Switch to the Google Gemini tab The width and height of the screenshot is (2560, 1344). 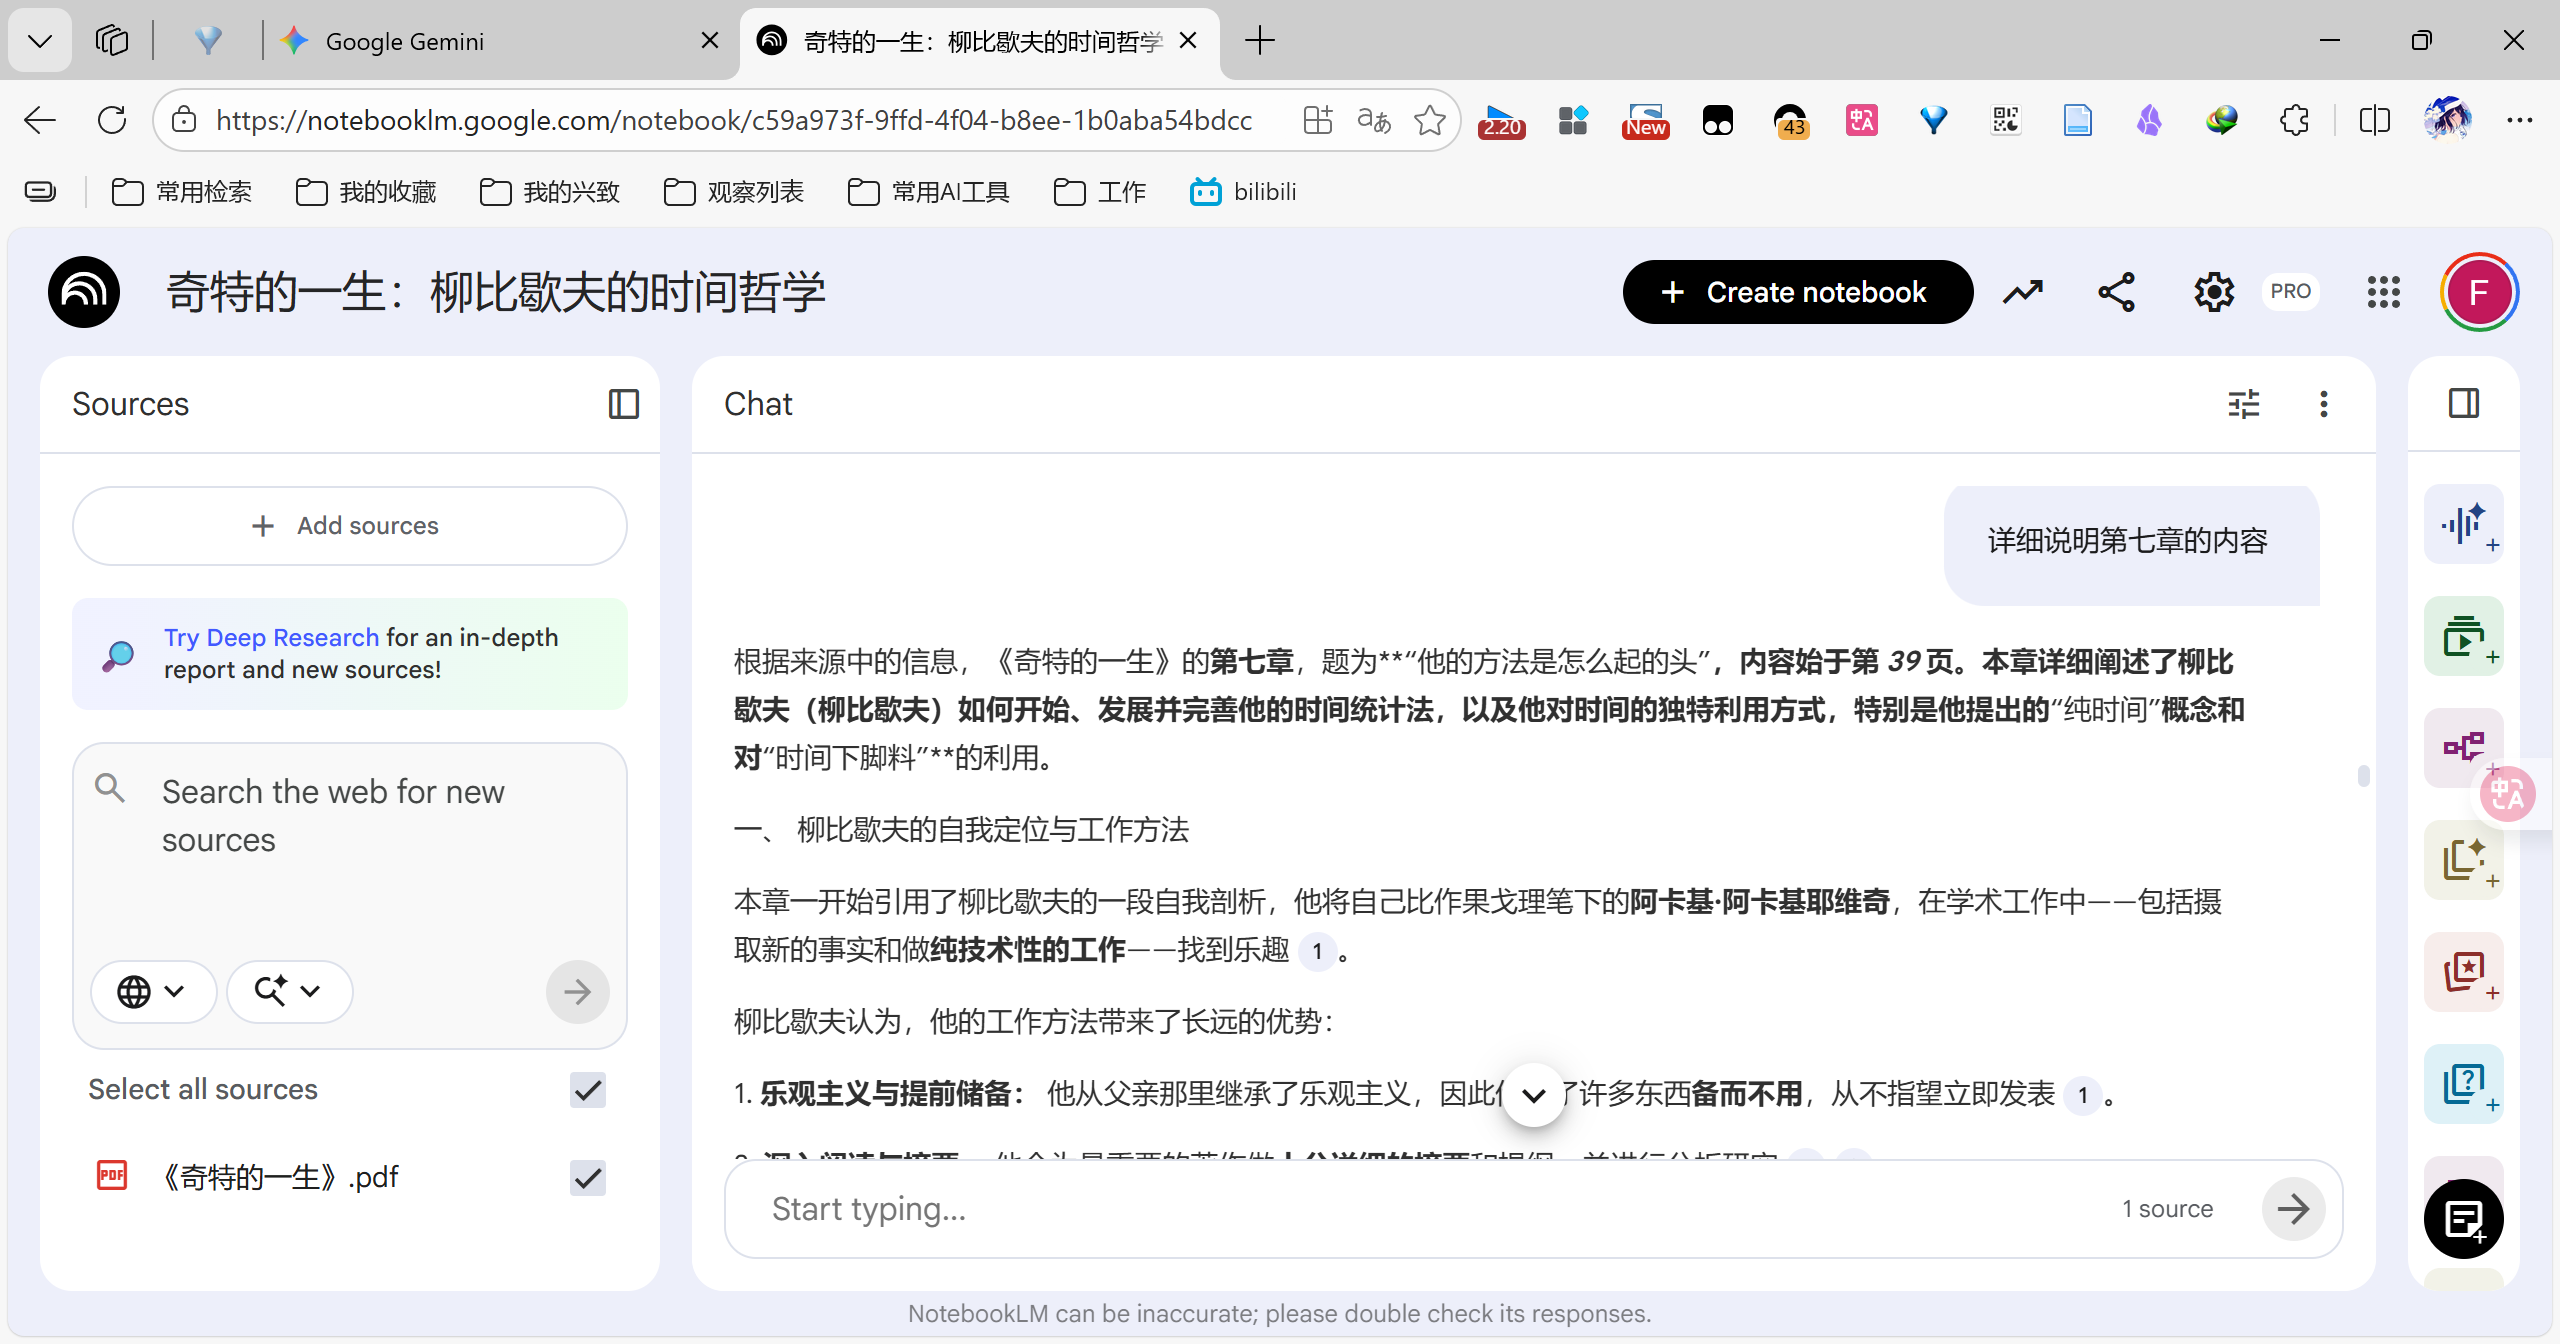coord(404,41)
